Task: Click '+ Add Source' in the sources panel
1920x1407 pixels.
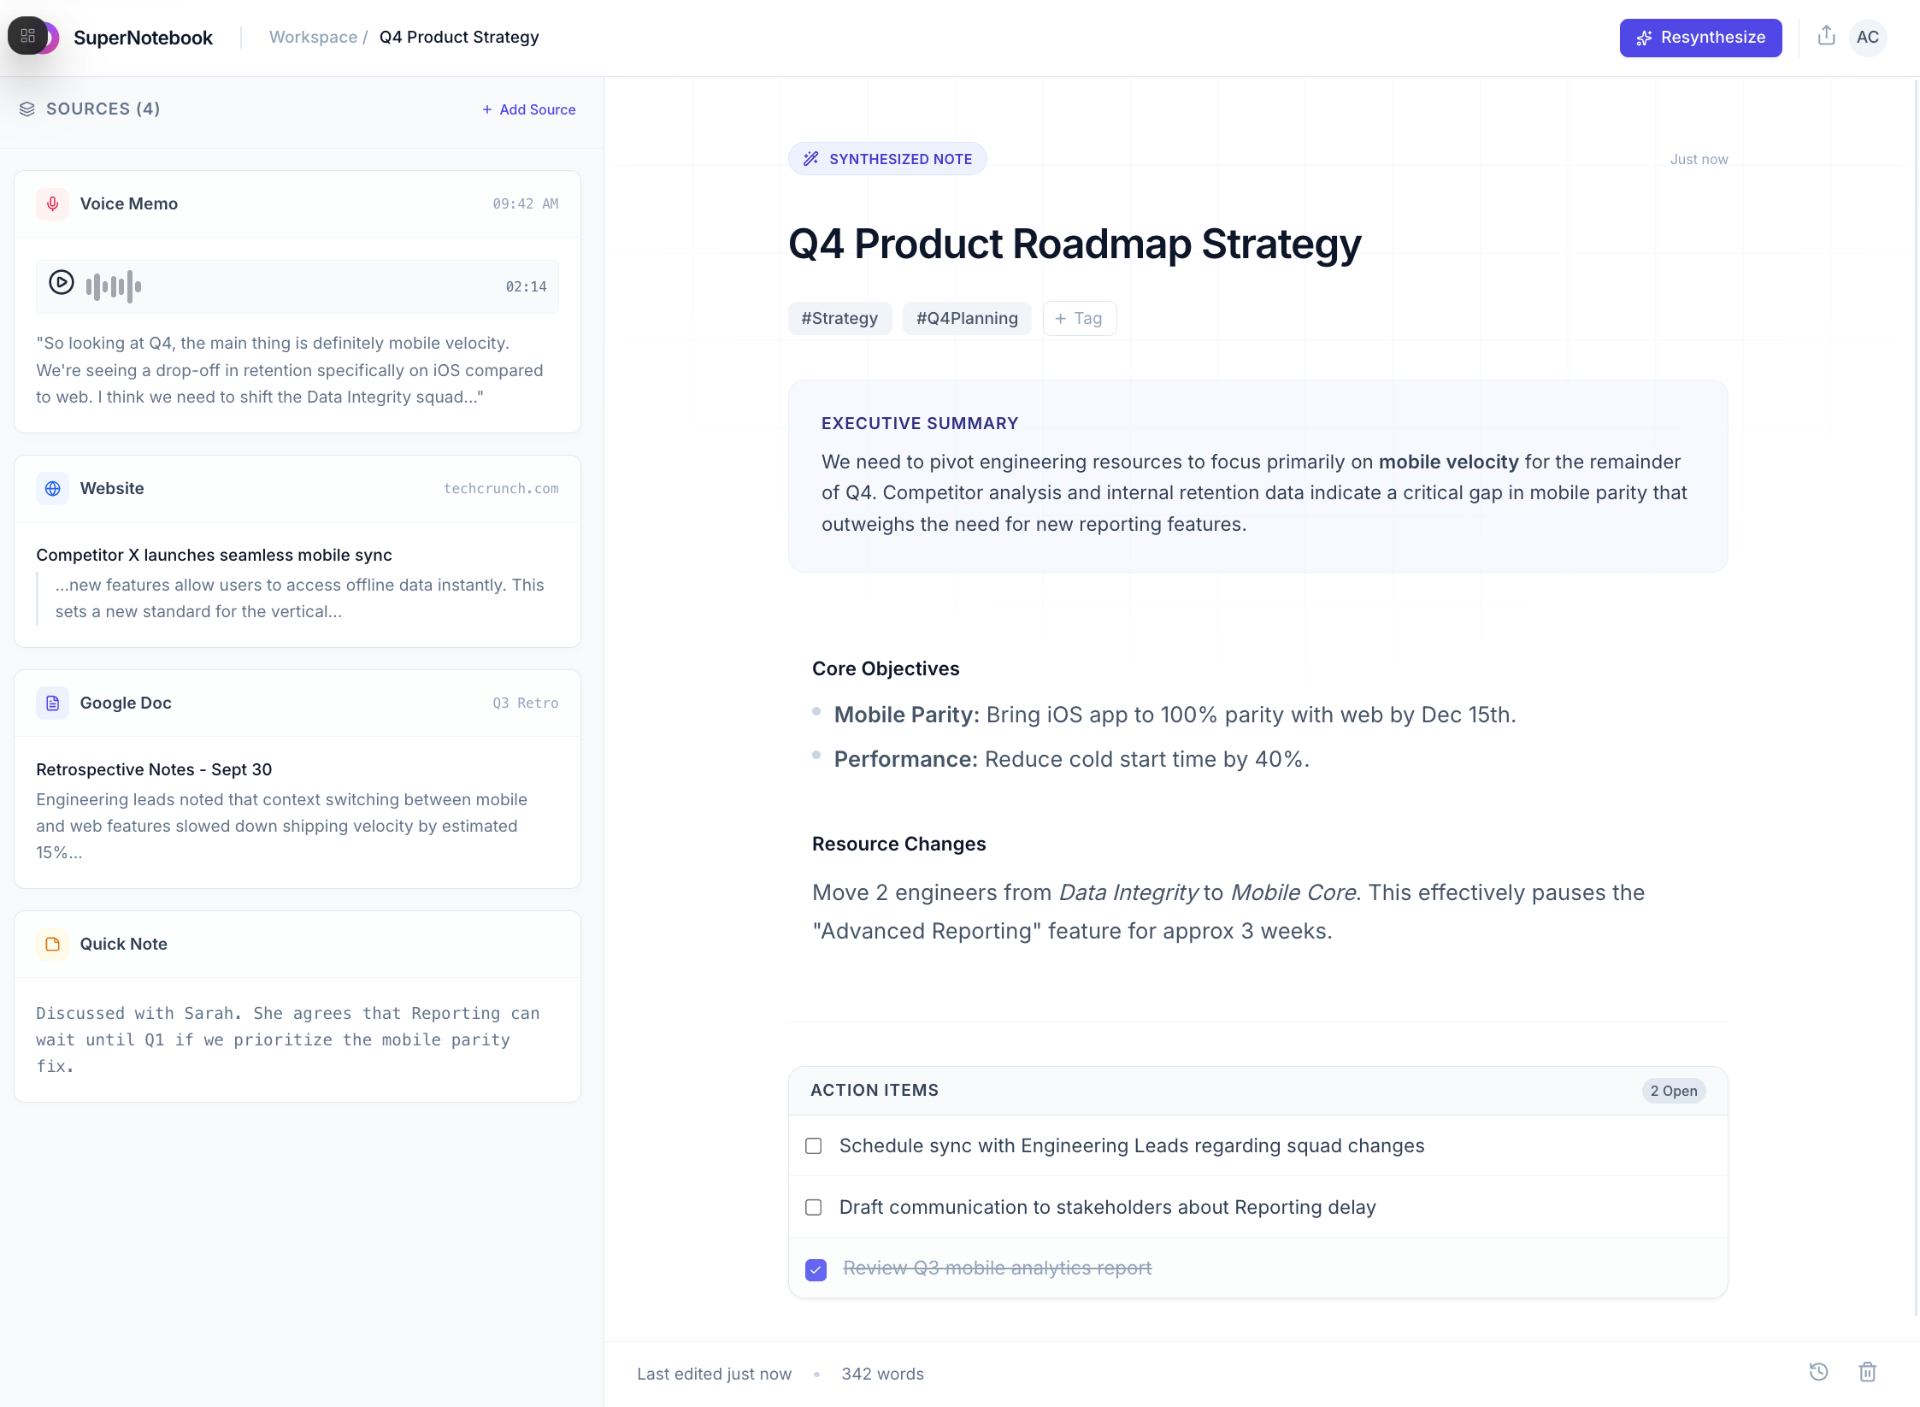Action: [x=528, y=109]
